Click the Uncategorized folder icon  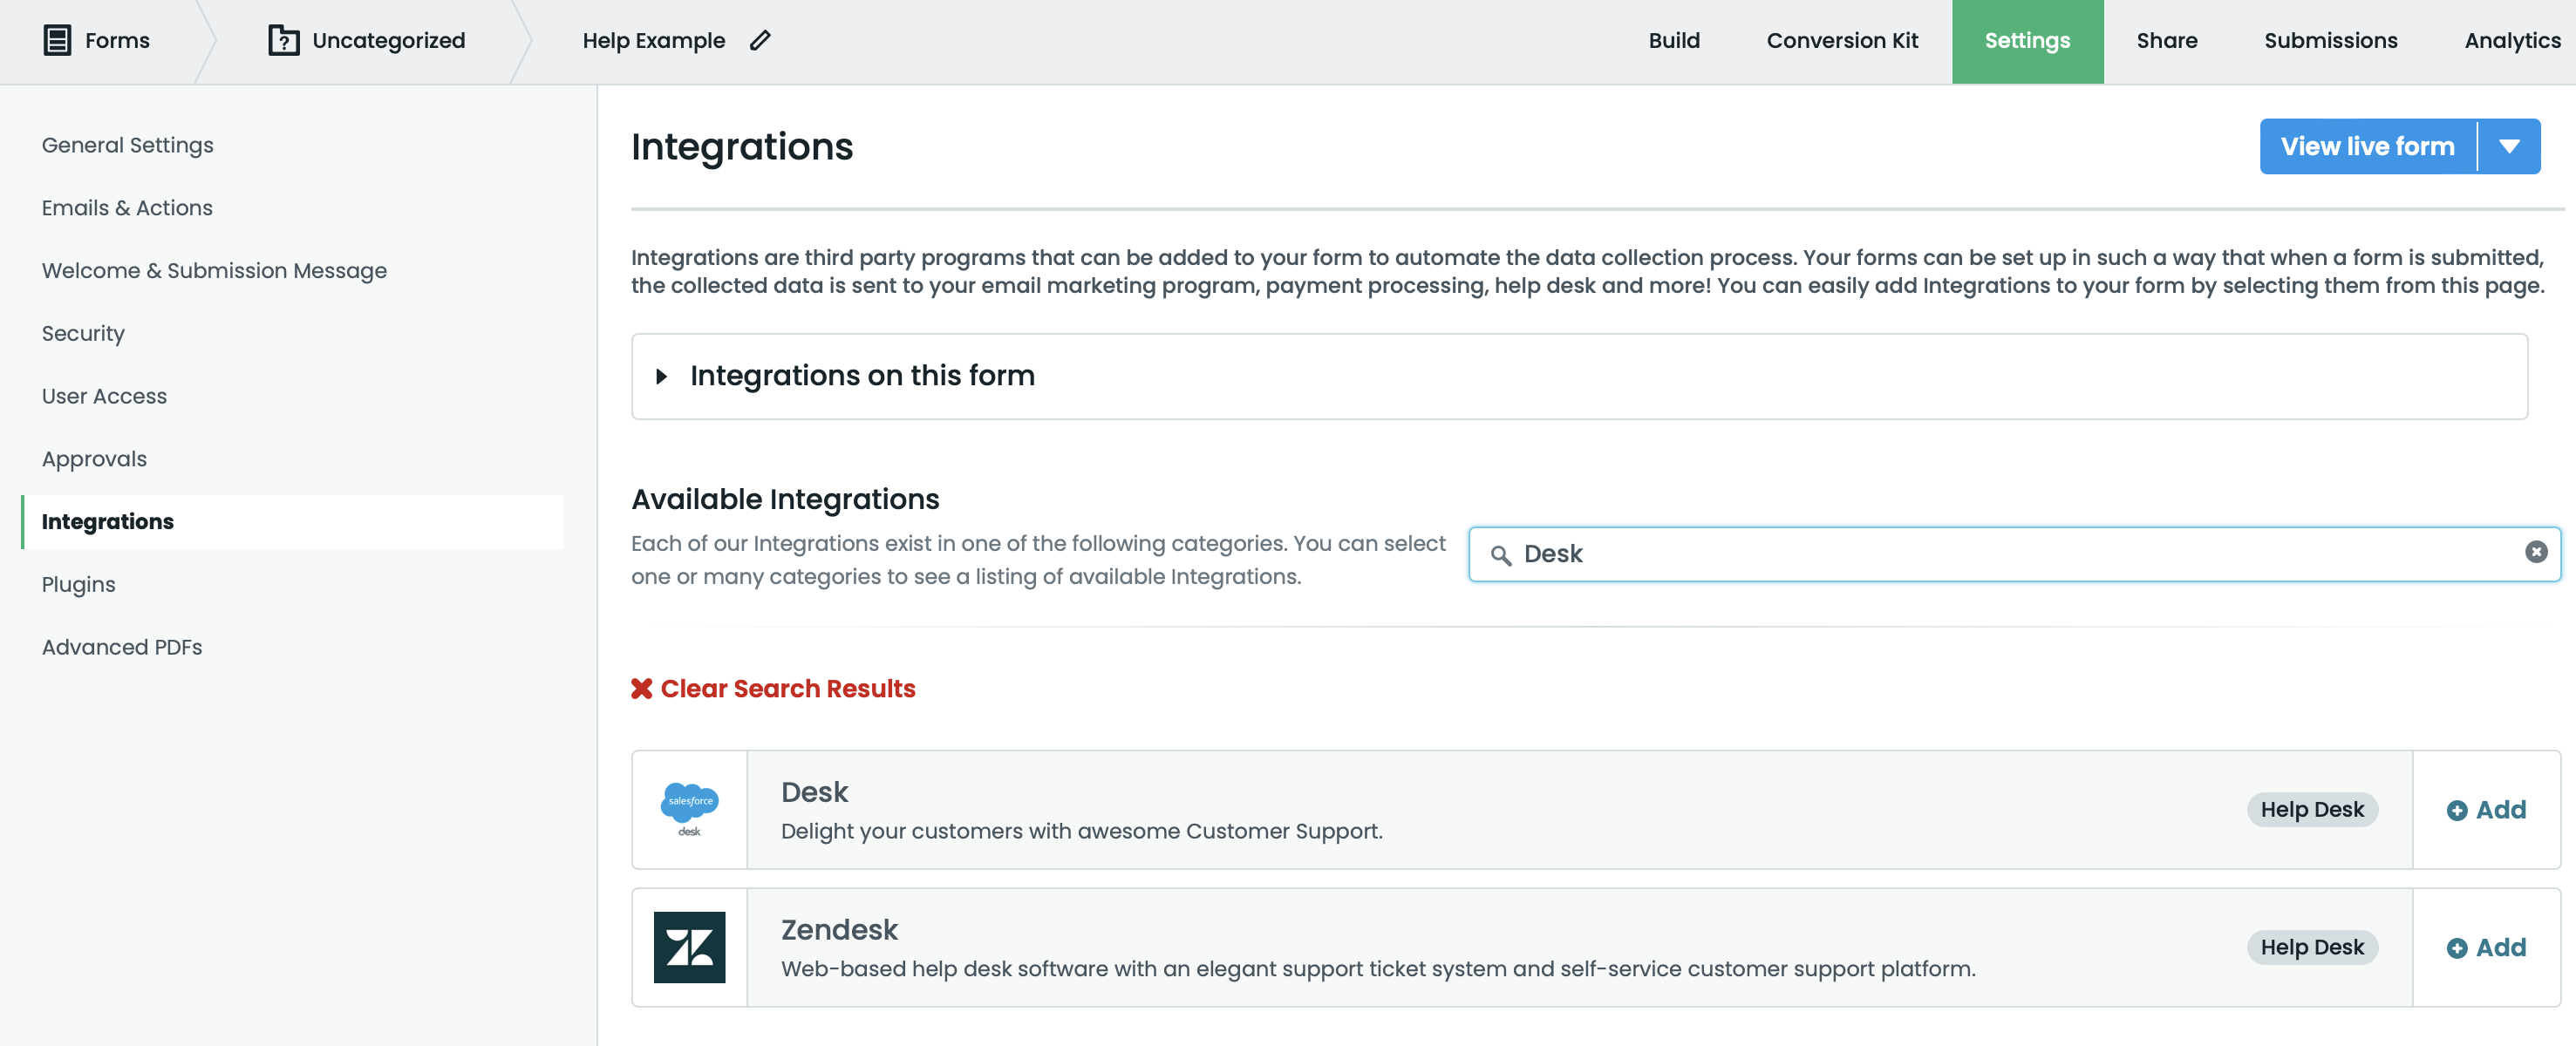[x=283, y=40]
